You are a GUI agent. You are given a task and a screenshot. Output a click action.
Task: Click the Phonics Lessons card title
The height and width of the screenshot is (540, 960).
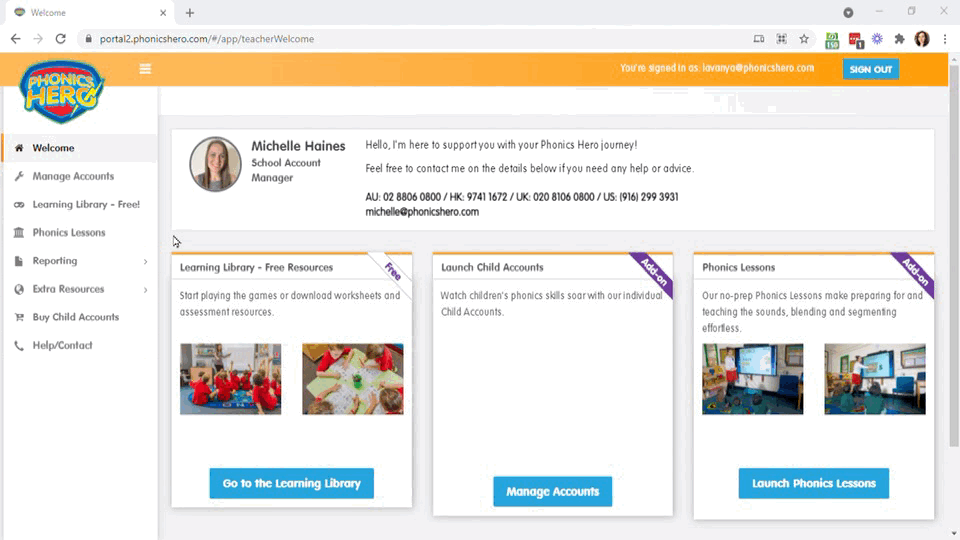pos(738,268)
